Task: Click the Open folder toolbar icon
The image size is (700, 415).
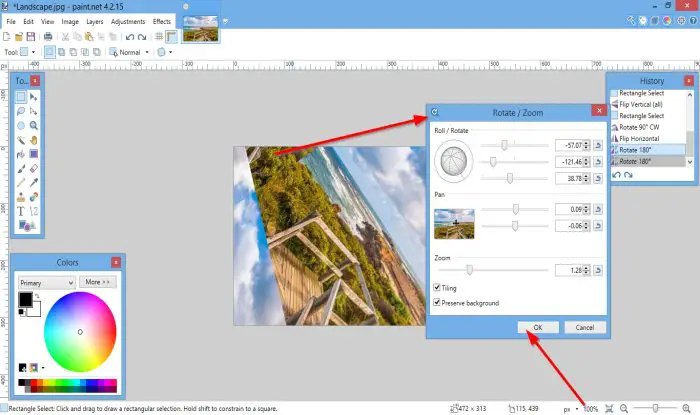Action: 19,37
